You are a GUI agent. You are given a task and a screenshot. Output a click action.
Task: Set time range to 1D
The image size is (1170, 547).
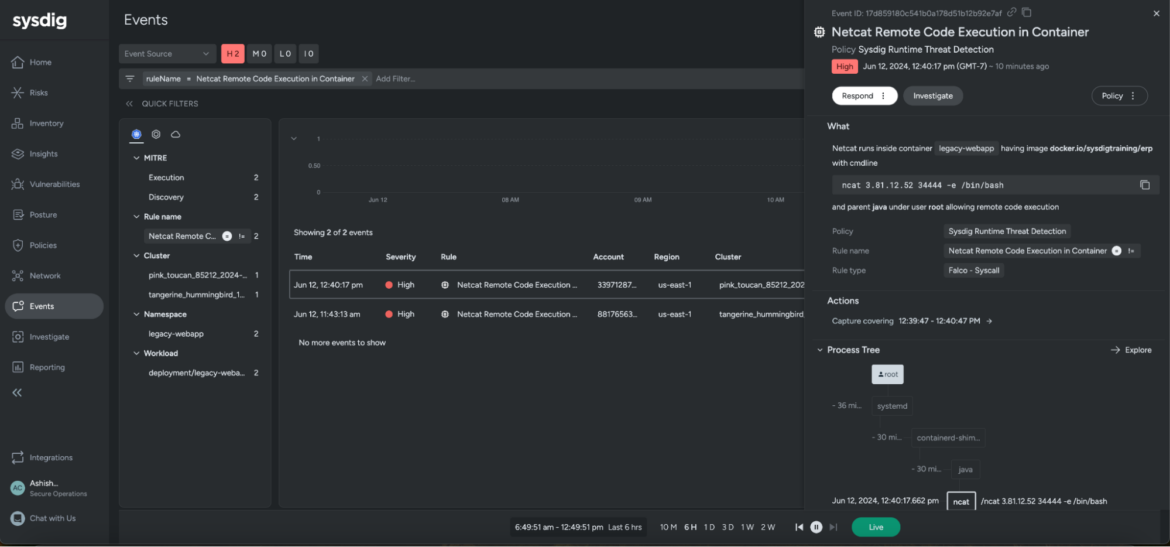tap(709, 527)
